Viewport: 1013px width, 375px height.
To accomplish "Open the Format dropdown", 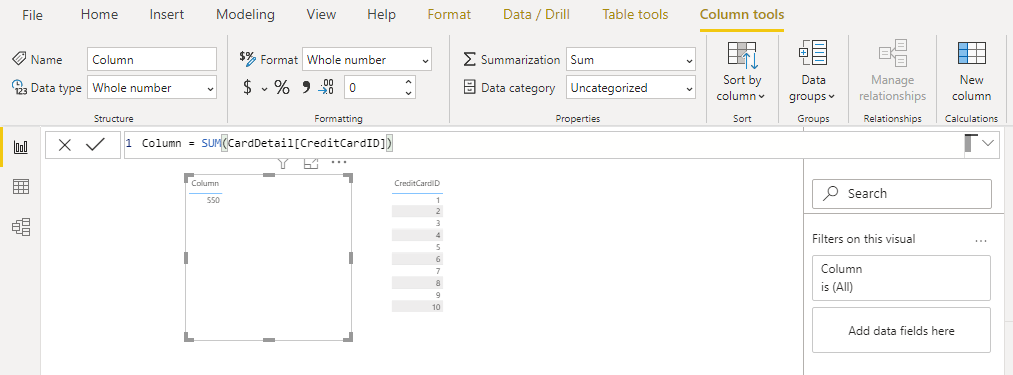I will (x=366, y=59).
